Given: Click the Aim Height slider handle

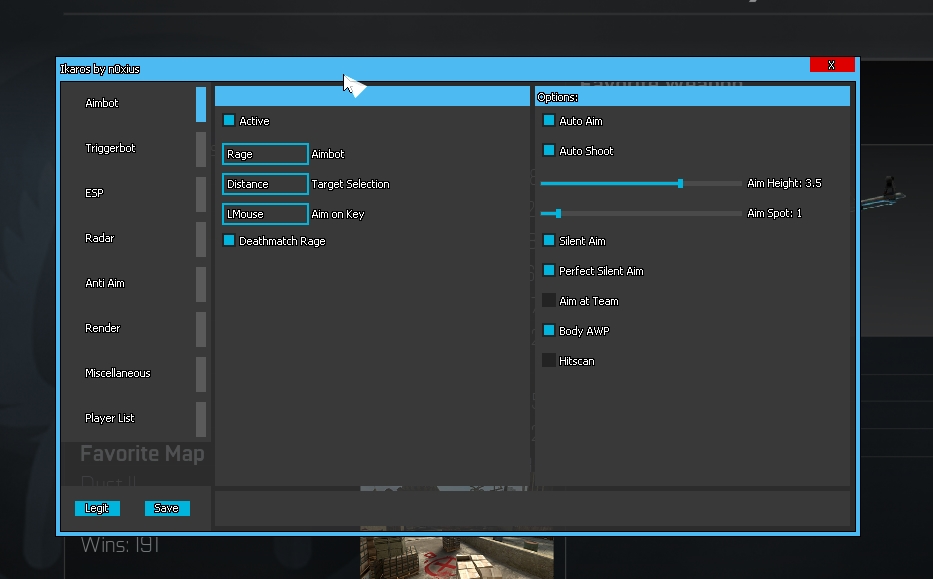Looking at the screenshot, I should [x=680, y=183].
